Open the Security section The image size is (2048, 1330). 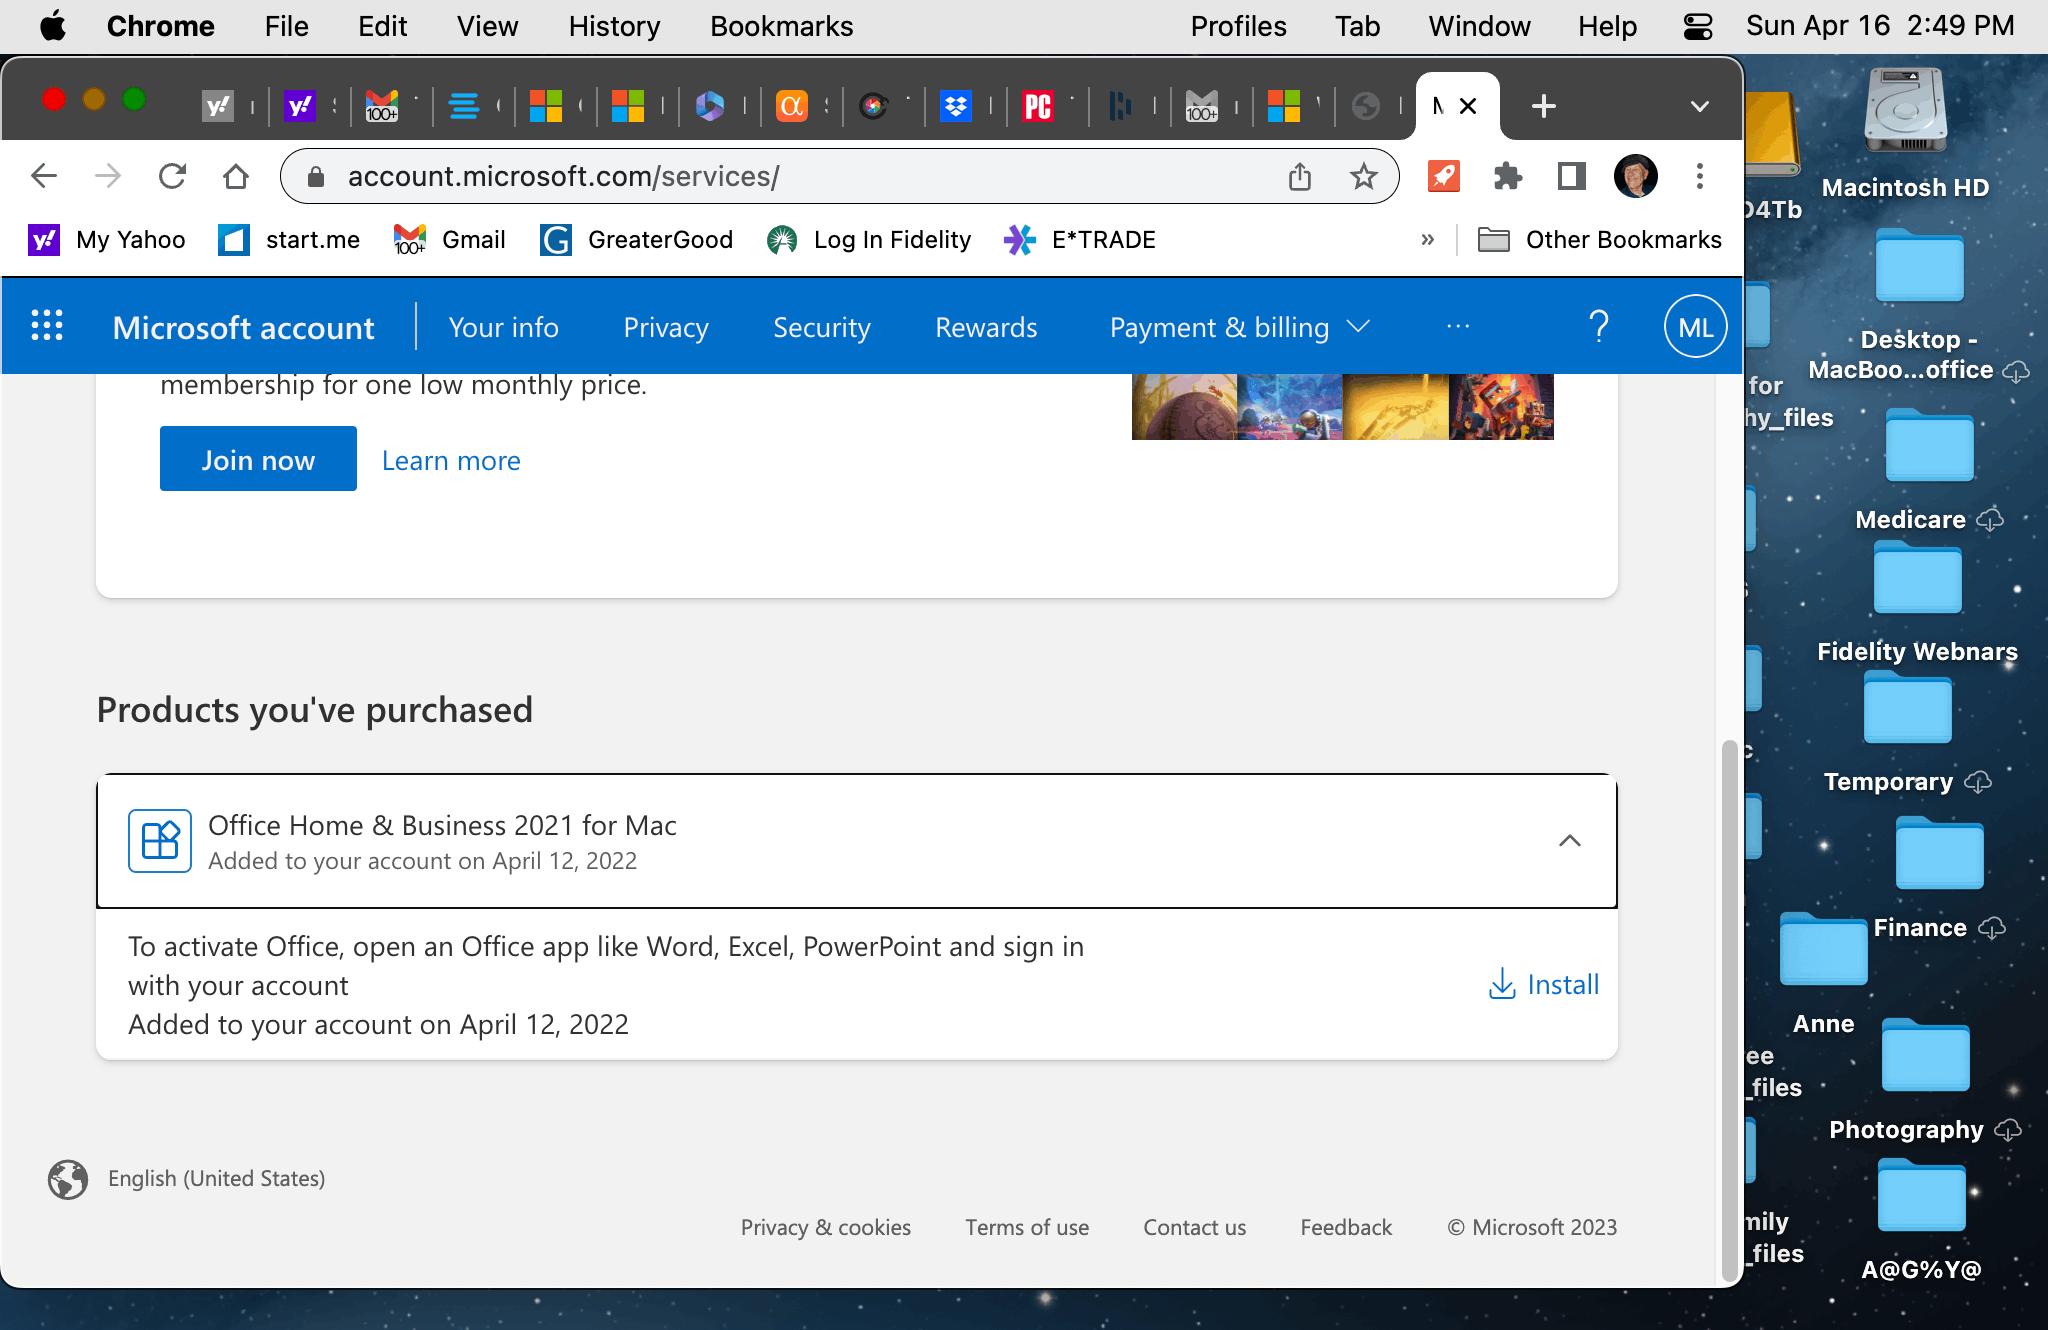click(x=822, y=327)
